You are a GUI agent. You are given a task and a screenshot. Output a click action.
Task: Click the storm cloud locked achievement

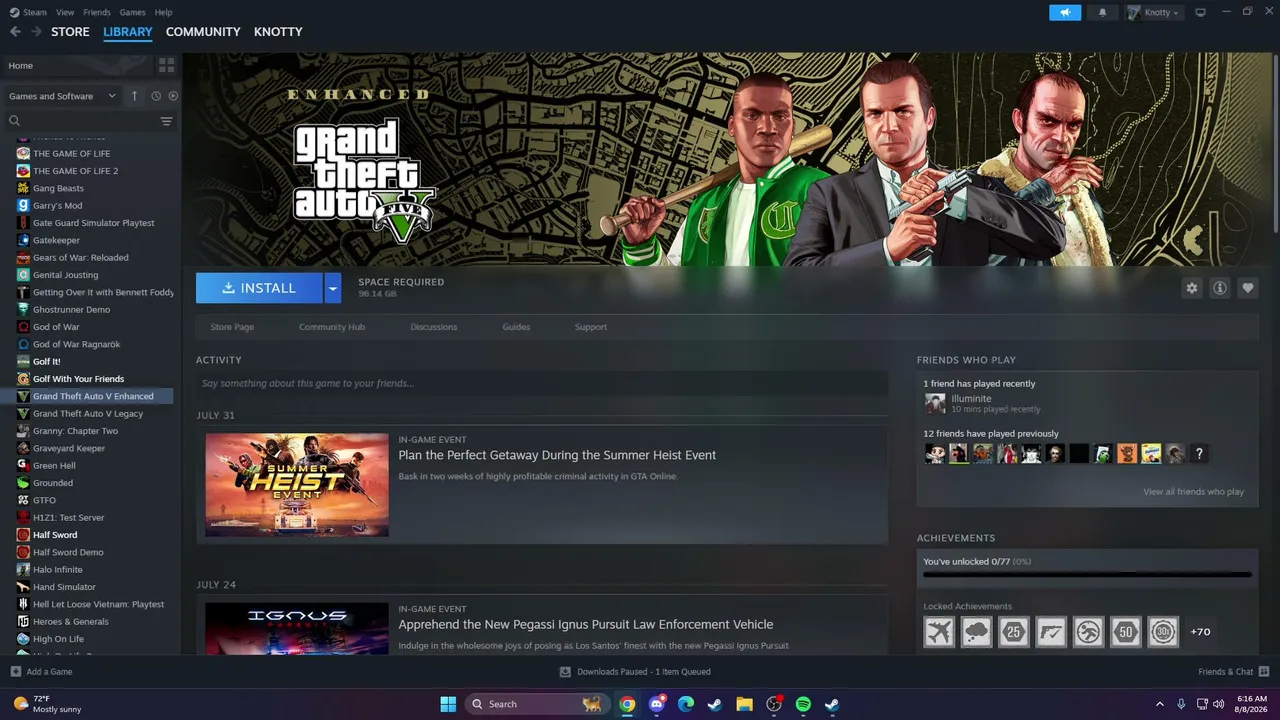(976, 632)
